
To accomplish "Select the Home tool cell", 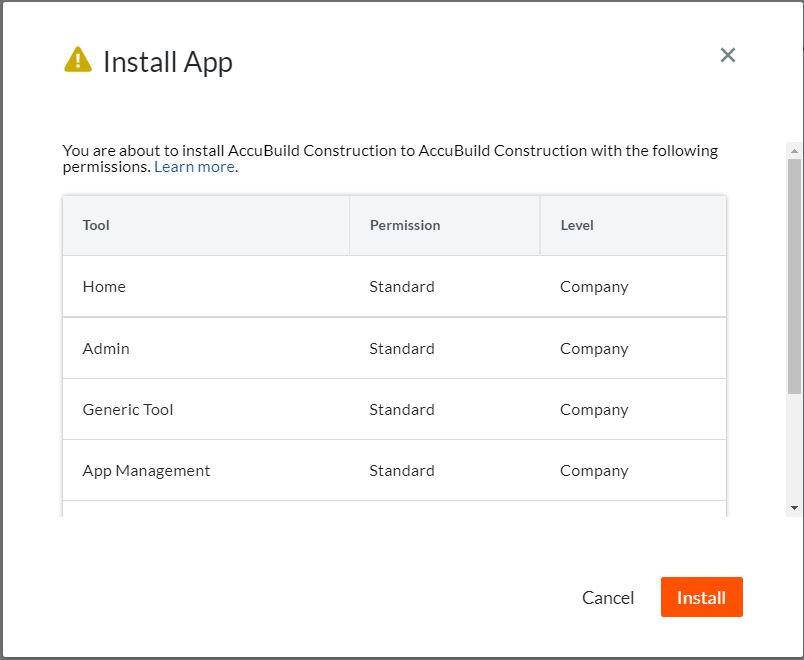I will [x=206, y=286].
